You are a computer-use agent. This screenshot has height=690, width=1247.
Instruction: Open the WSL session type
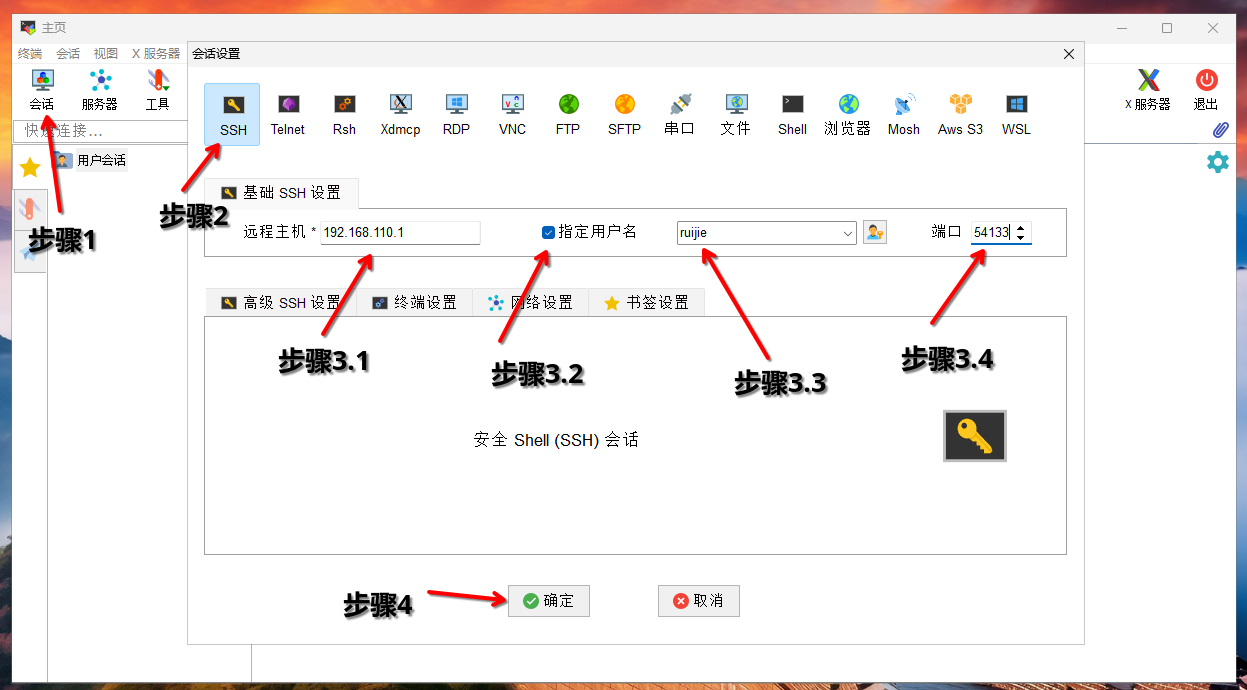(x=1015, y=113)
